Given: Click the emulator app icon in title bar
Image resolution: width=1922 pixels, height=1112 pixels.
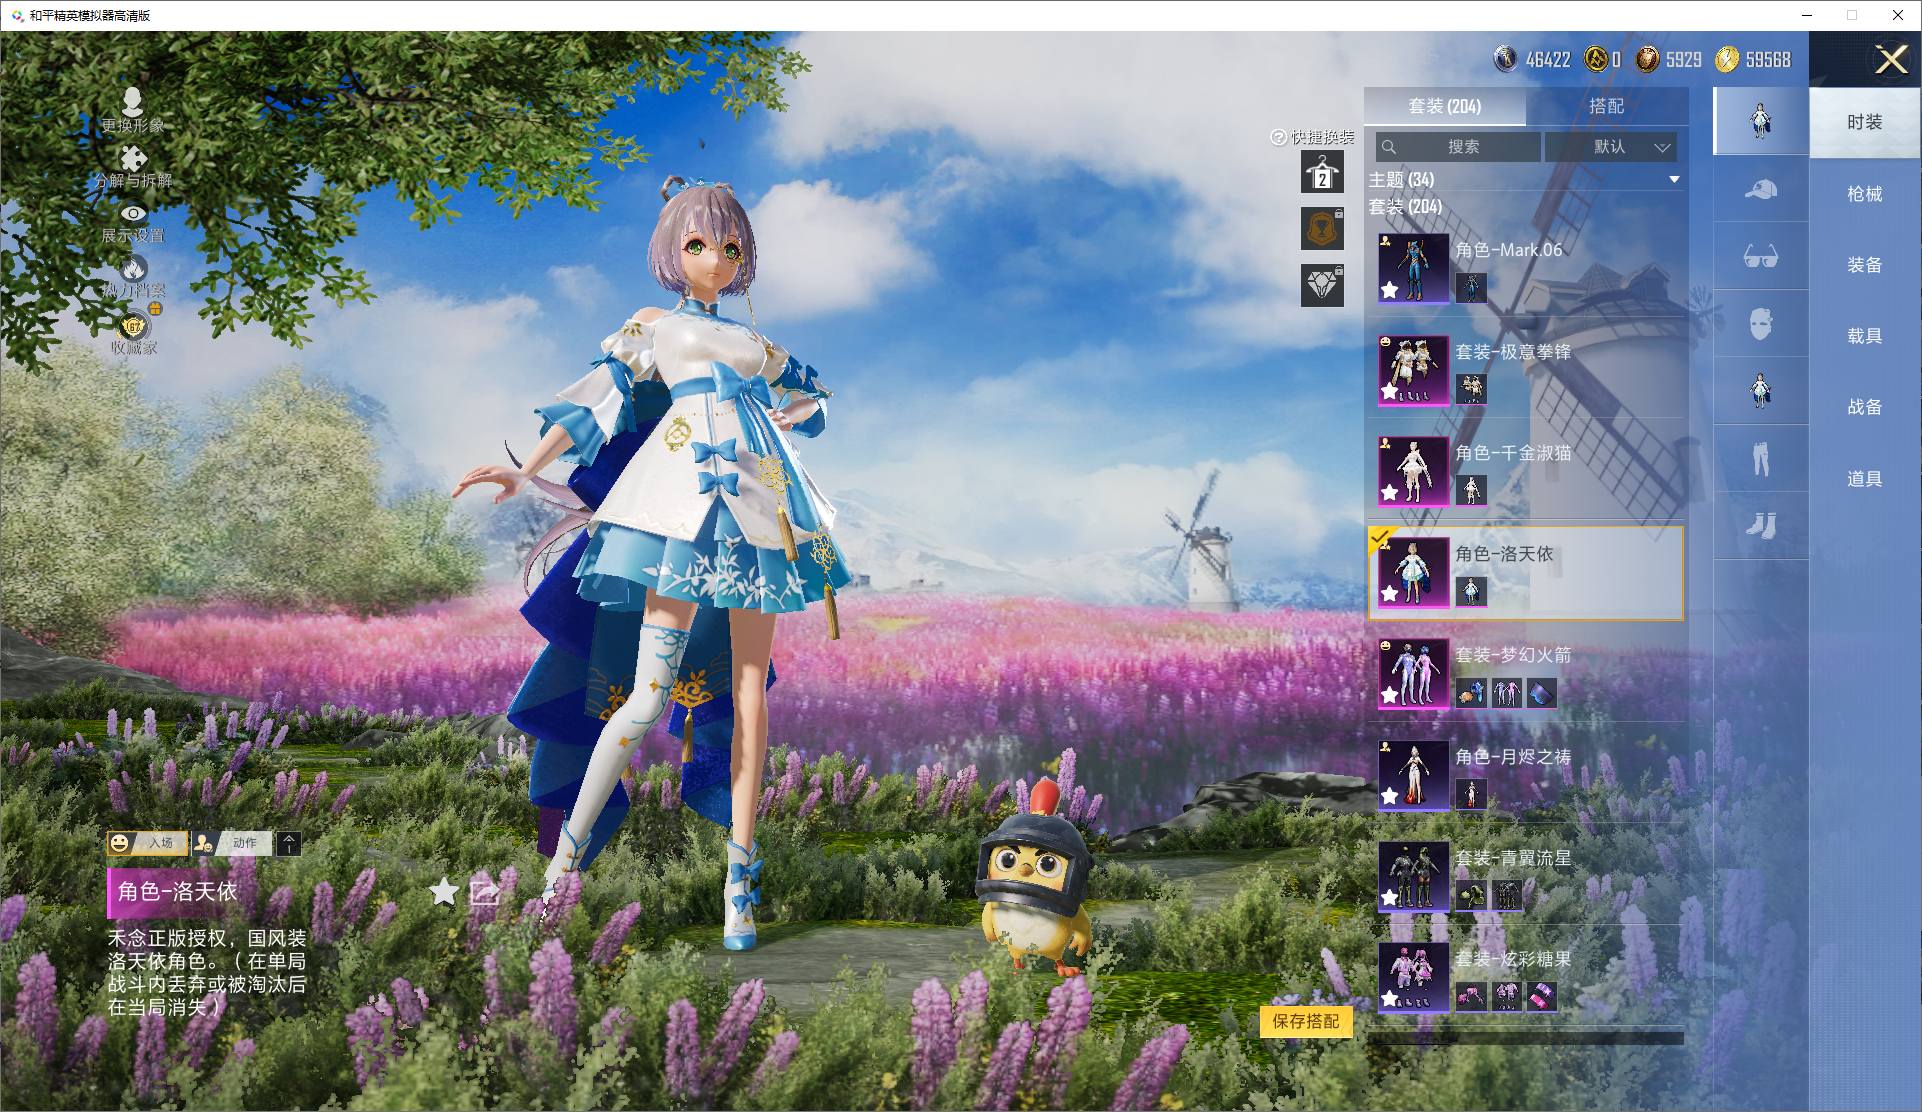Looking at the screenshot, I should pyautogui.click(x=17, y=16).
